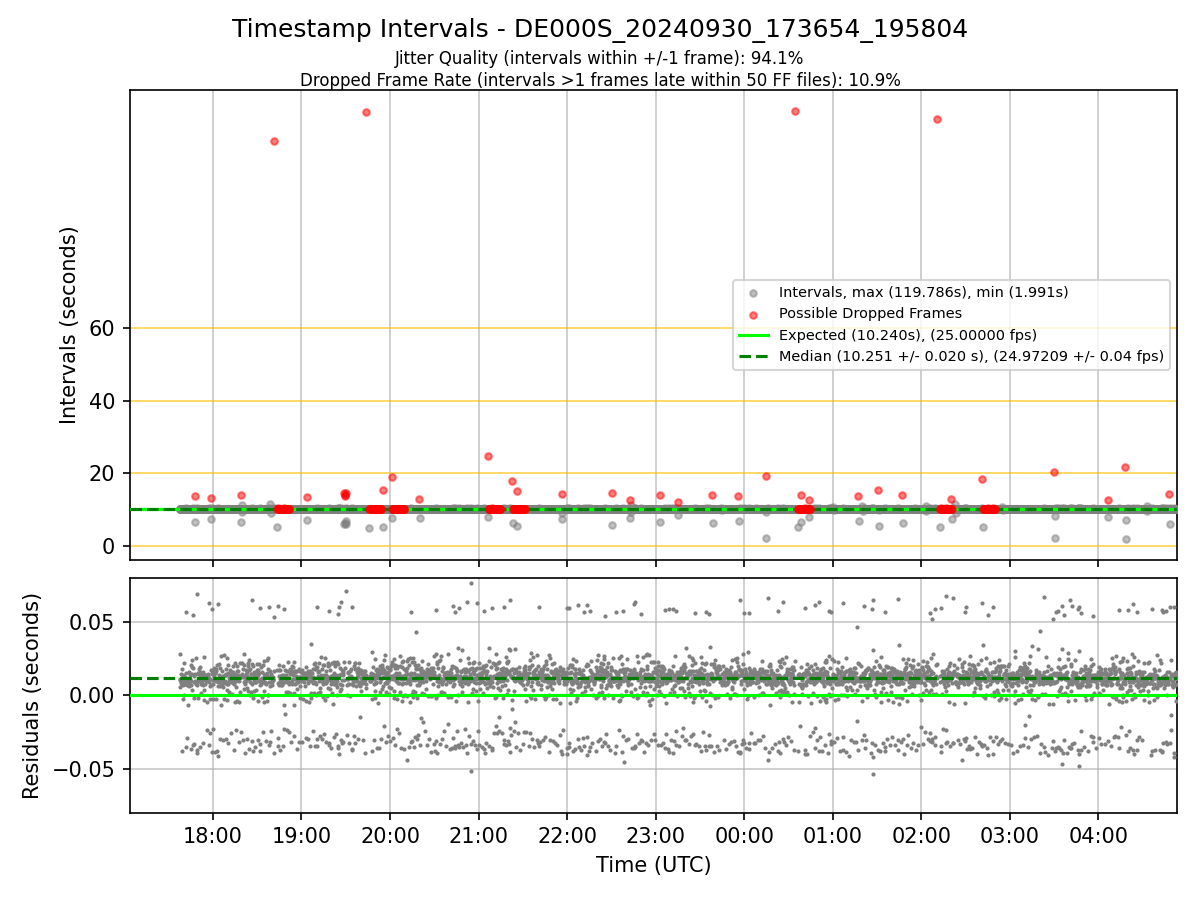Screen dimensions: 1200x900
Task: Select the 03:00 x-axis tick label
Action: (1009, 834)
